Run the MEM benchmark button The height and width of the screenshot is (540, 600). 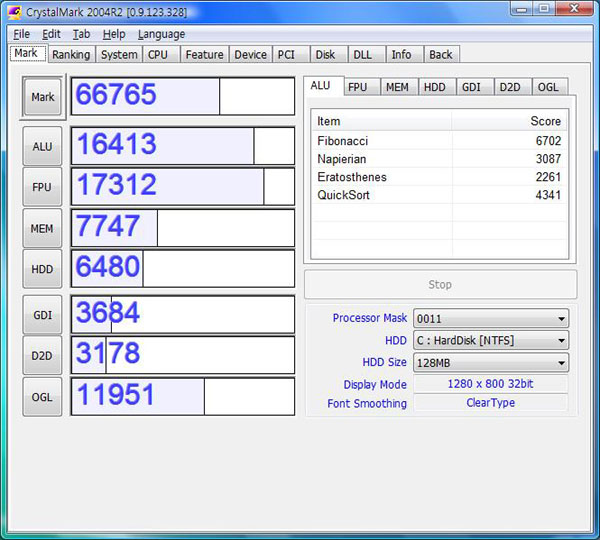coord(42,228)
